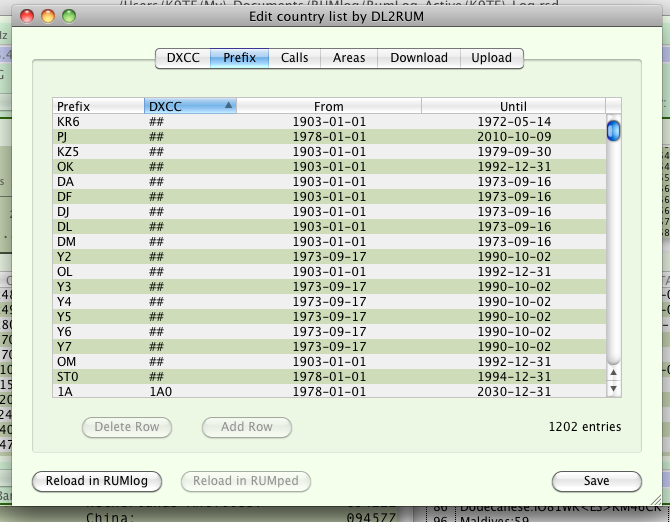Select the row with prefix OK
This screenshot has height=522, width=670.
pos(328,166)
